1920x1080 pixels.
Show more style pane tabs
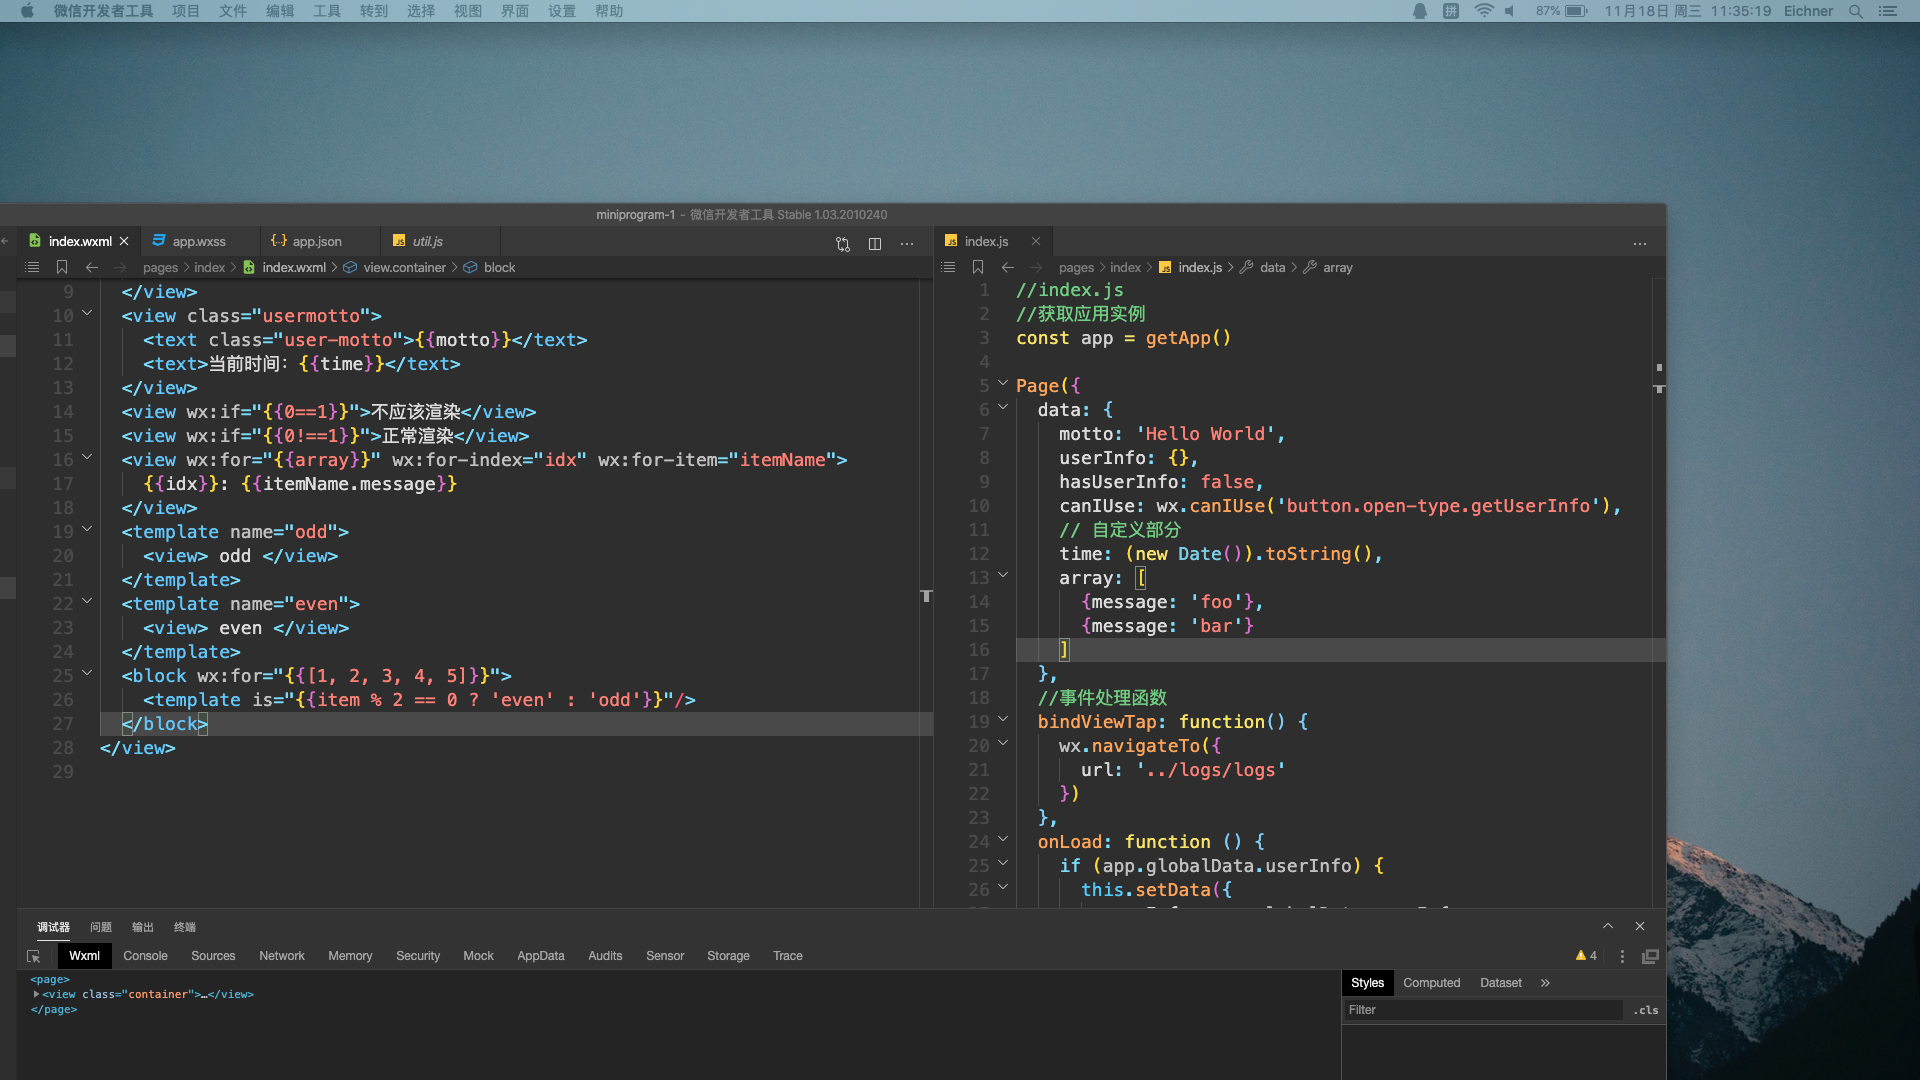[x=1545, y=983]
